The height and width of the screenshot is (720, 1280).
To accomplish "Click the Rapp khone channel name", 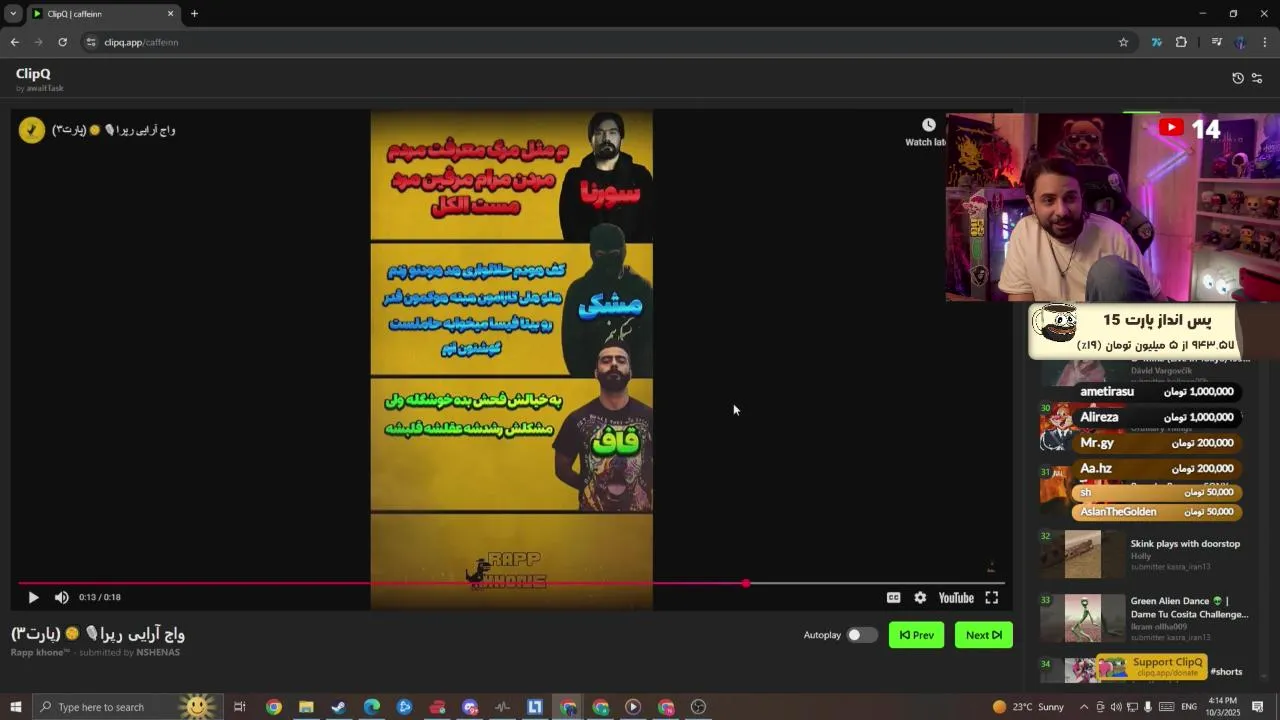I will (40, 652).
